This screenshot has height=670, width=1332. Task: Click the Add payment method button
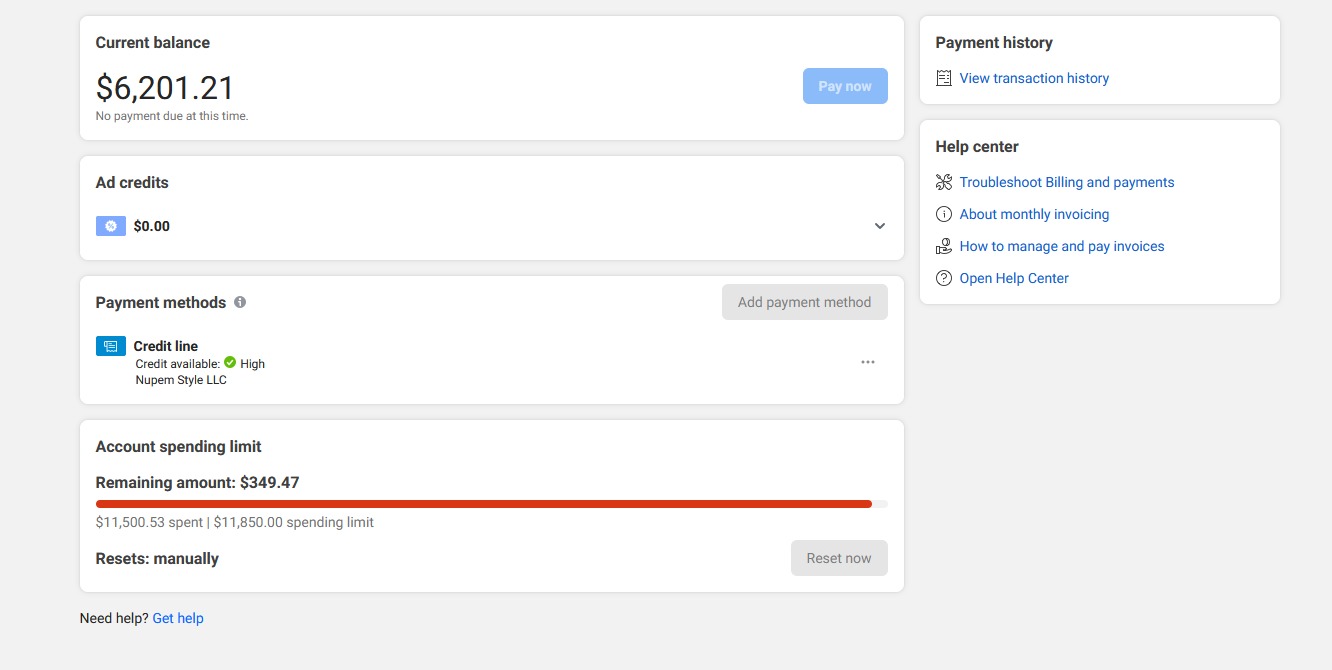pyautogui.click(x=804, y=302)
